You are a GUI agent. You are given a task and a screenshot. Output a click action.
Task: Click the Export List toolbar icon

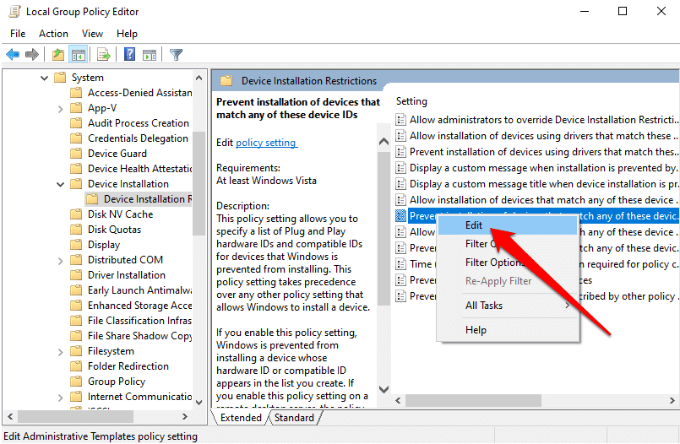pyautogui.click(x=104, y=55)
